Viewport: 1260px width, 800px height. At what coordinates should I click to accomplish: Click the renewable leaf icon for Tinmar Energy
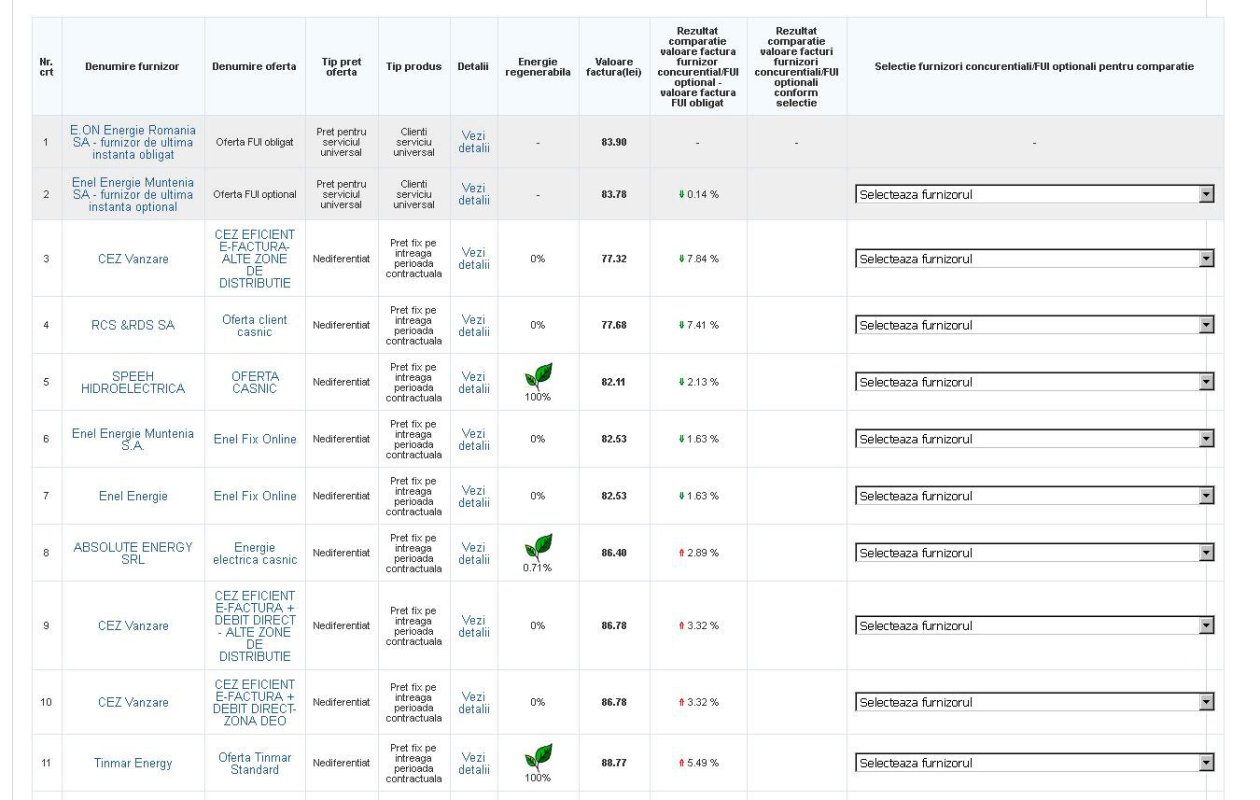538,757
